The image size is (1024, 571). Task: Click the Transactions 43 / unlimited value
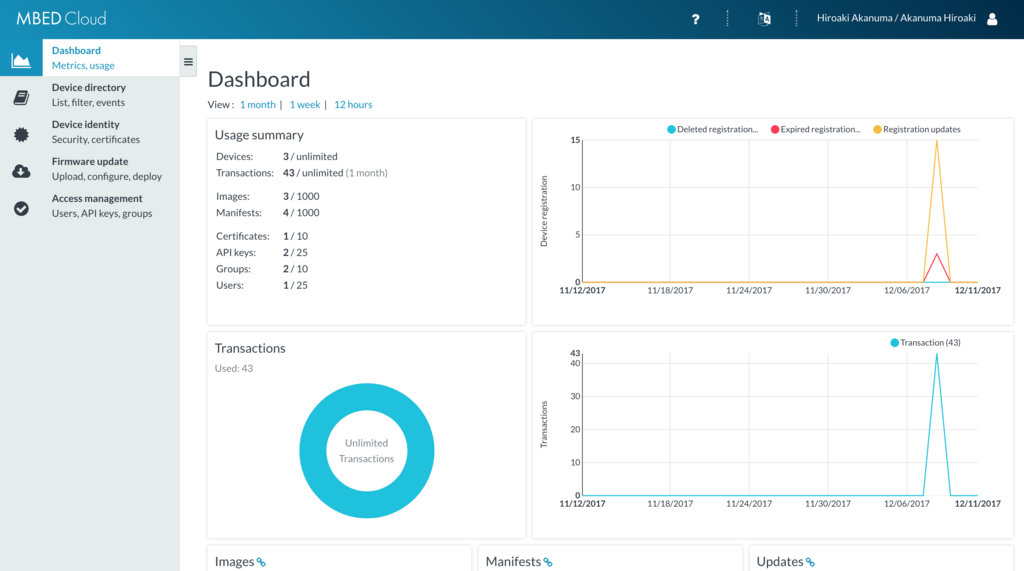tap(335, 173)
